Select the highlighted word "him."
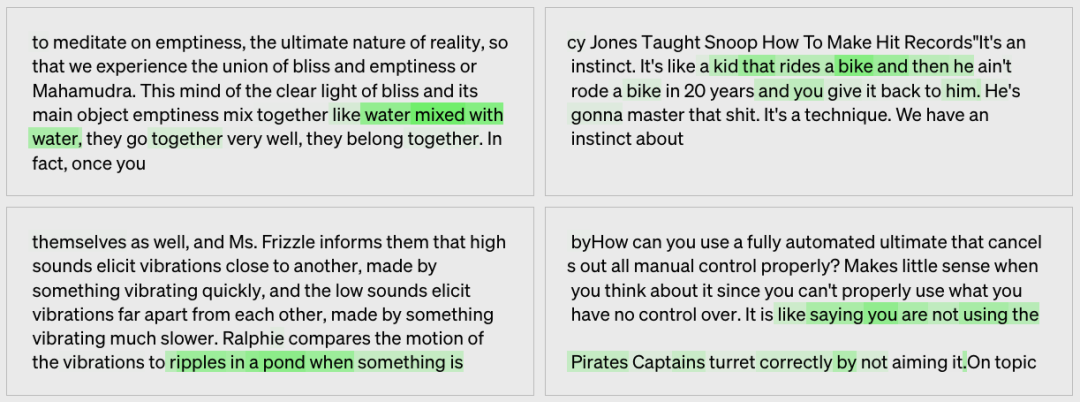The width and height of the screenshot is (1080, 402). coord(963,91)
